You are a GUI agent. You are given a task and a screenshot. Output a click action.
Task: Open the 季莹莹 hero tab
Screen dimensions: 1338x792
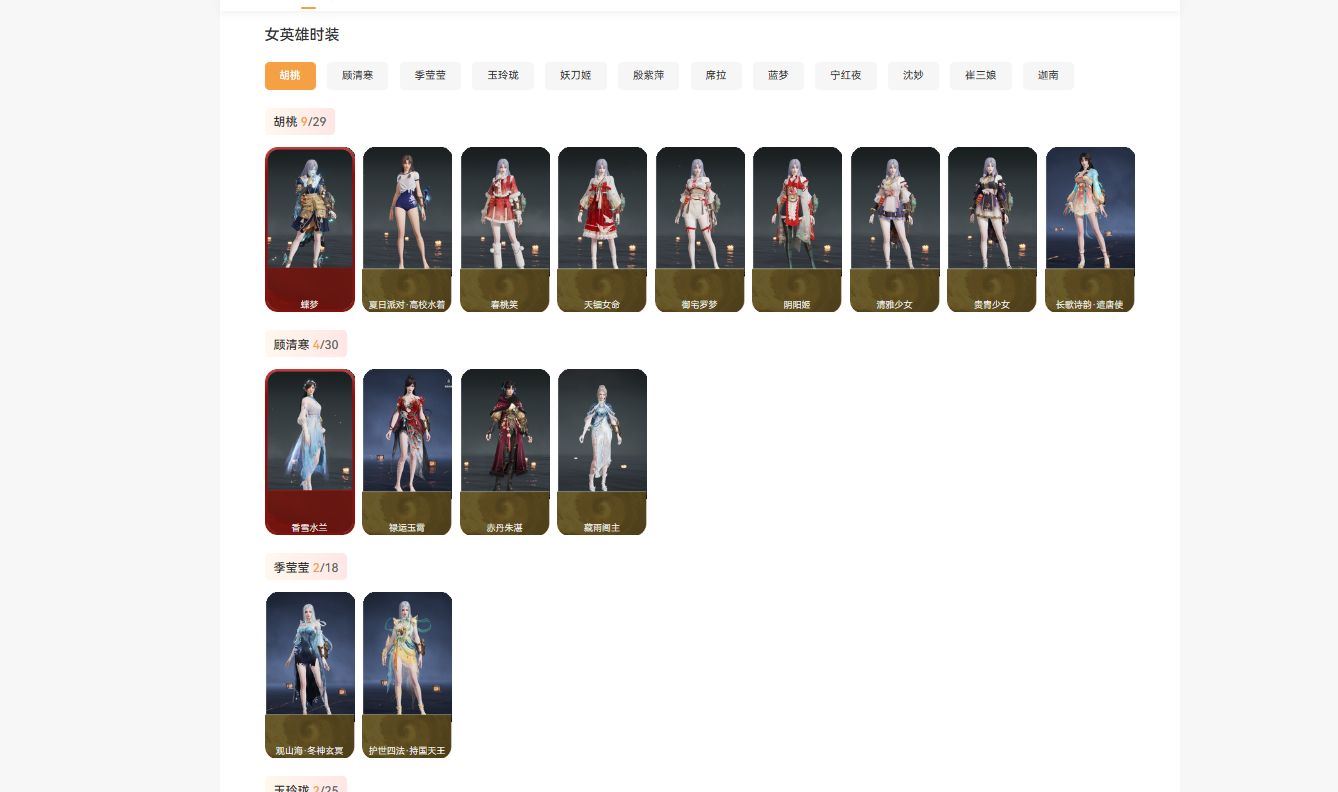tap(430, 76)
